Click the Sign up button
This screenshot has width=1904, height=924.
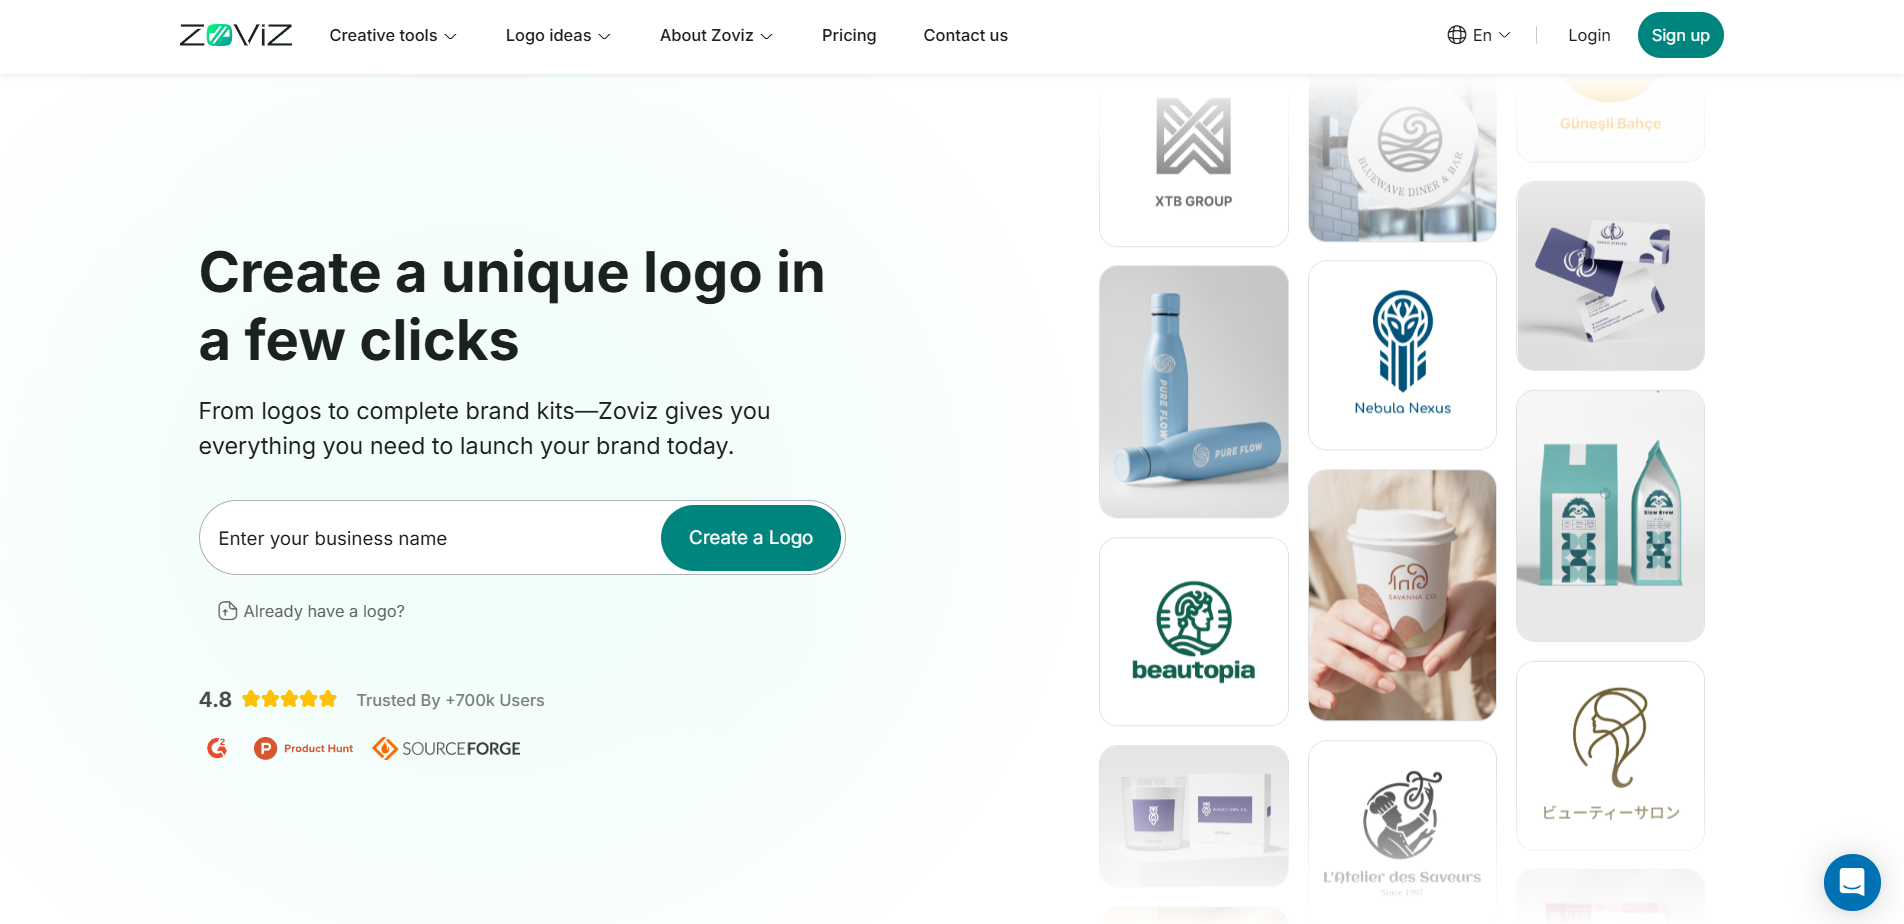(1680, 35)
